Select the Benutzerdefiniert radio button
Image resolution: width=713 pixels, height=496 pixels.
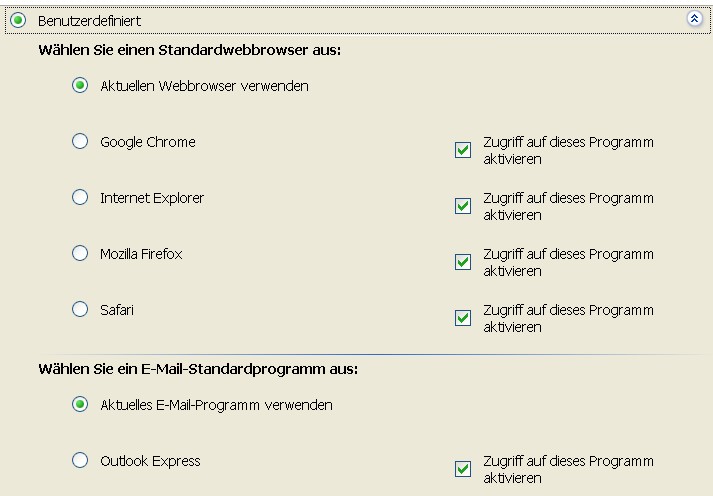point(18,20)
